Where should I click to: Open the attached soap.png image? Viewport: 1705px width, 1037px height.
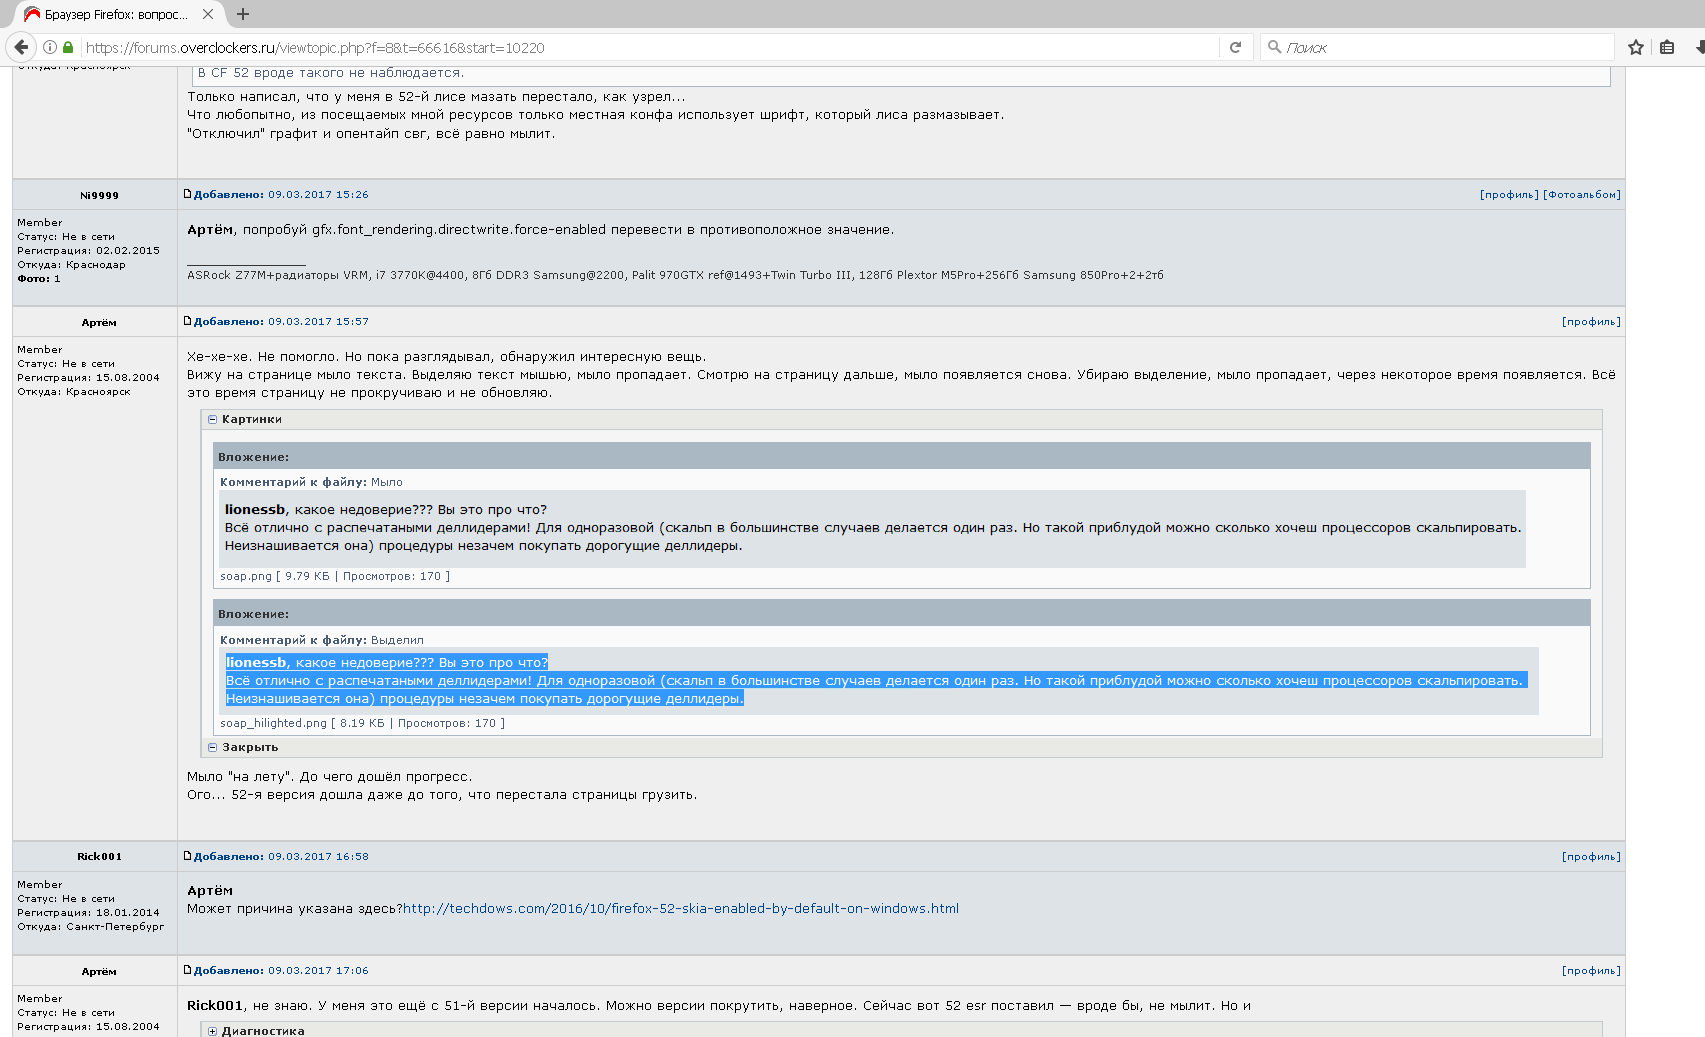click(873, 529)
